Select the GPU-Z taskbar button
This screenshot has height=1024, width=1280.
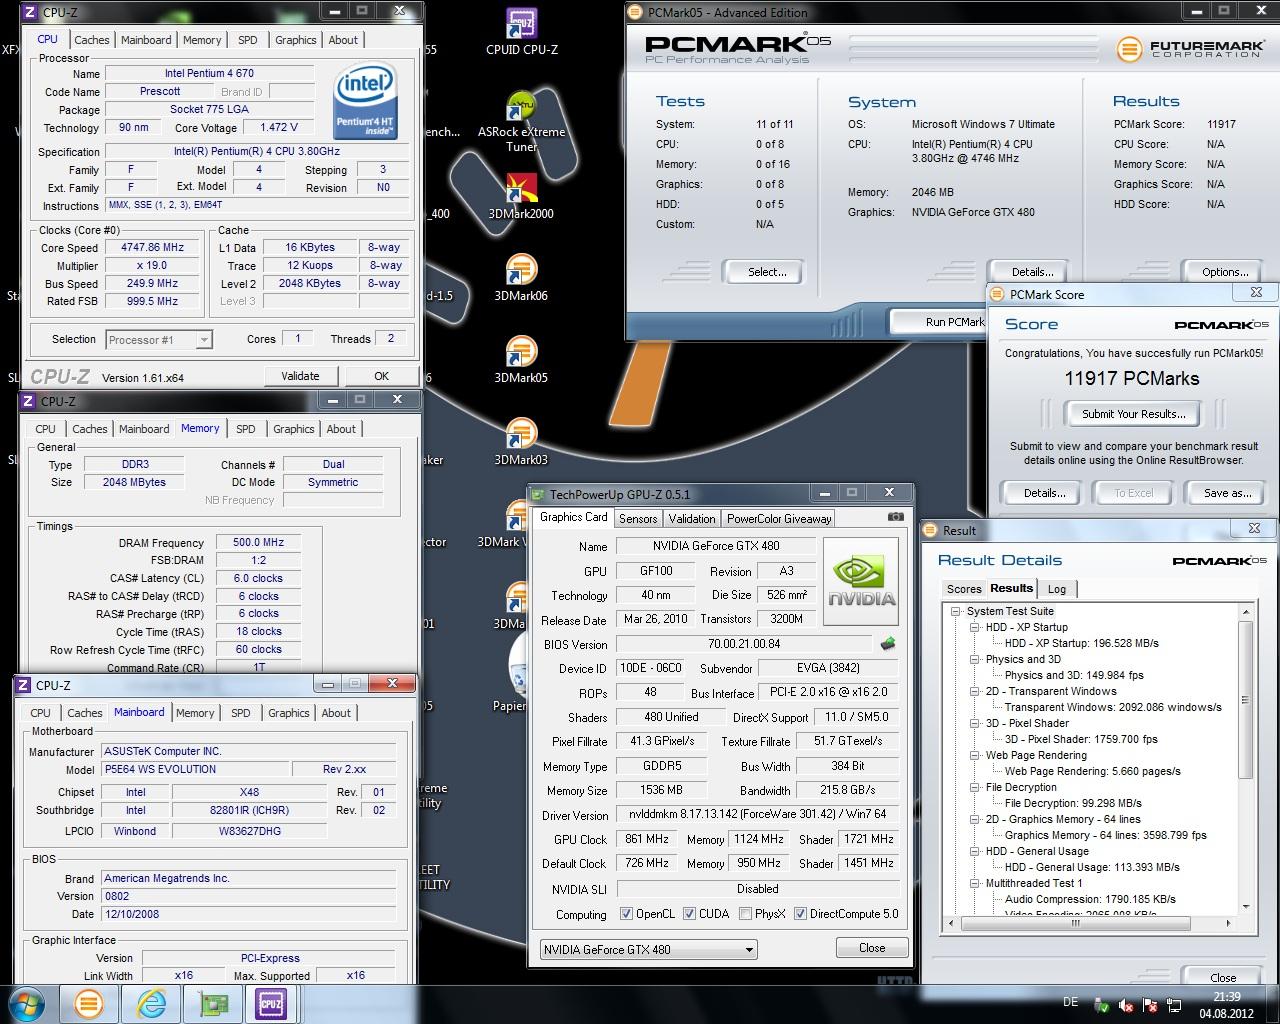pos(212,1003)
